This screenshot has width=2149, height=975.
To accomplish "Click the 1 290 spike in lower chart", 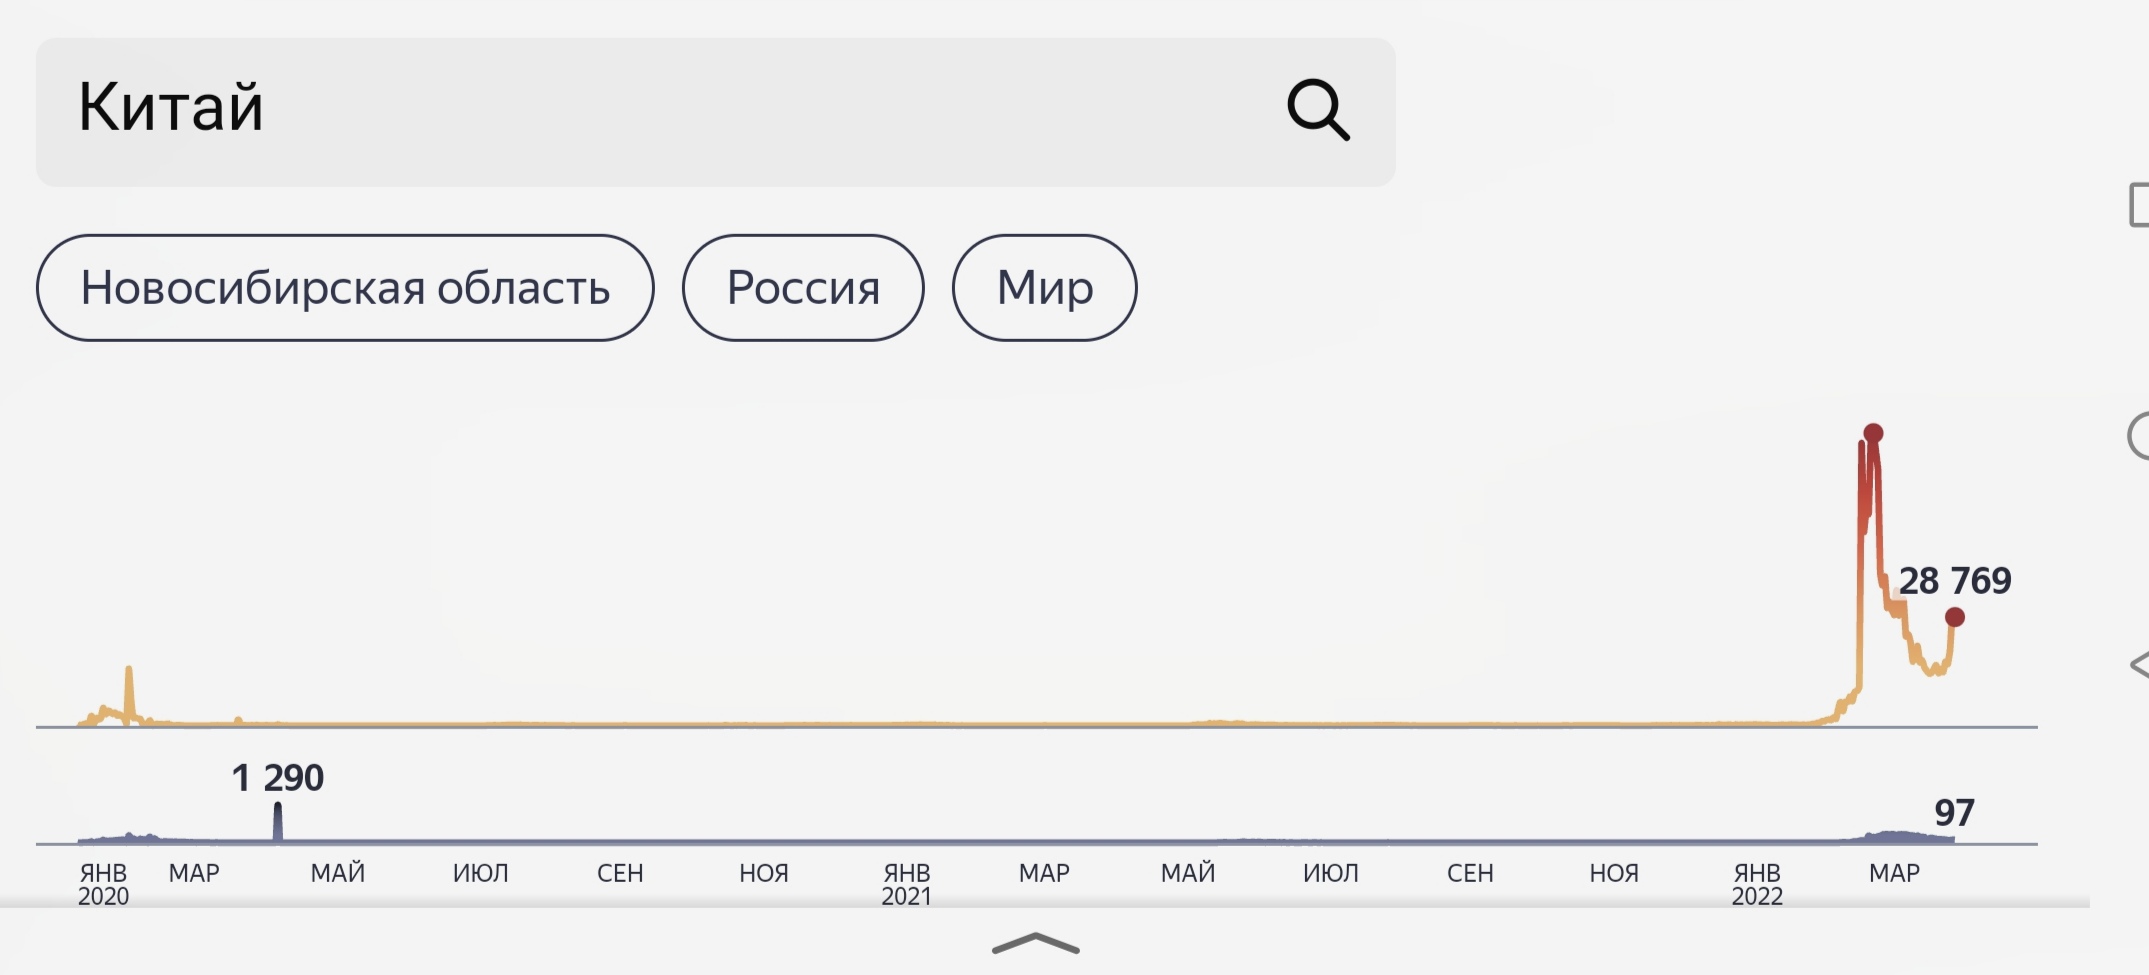I will 278,822.
